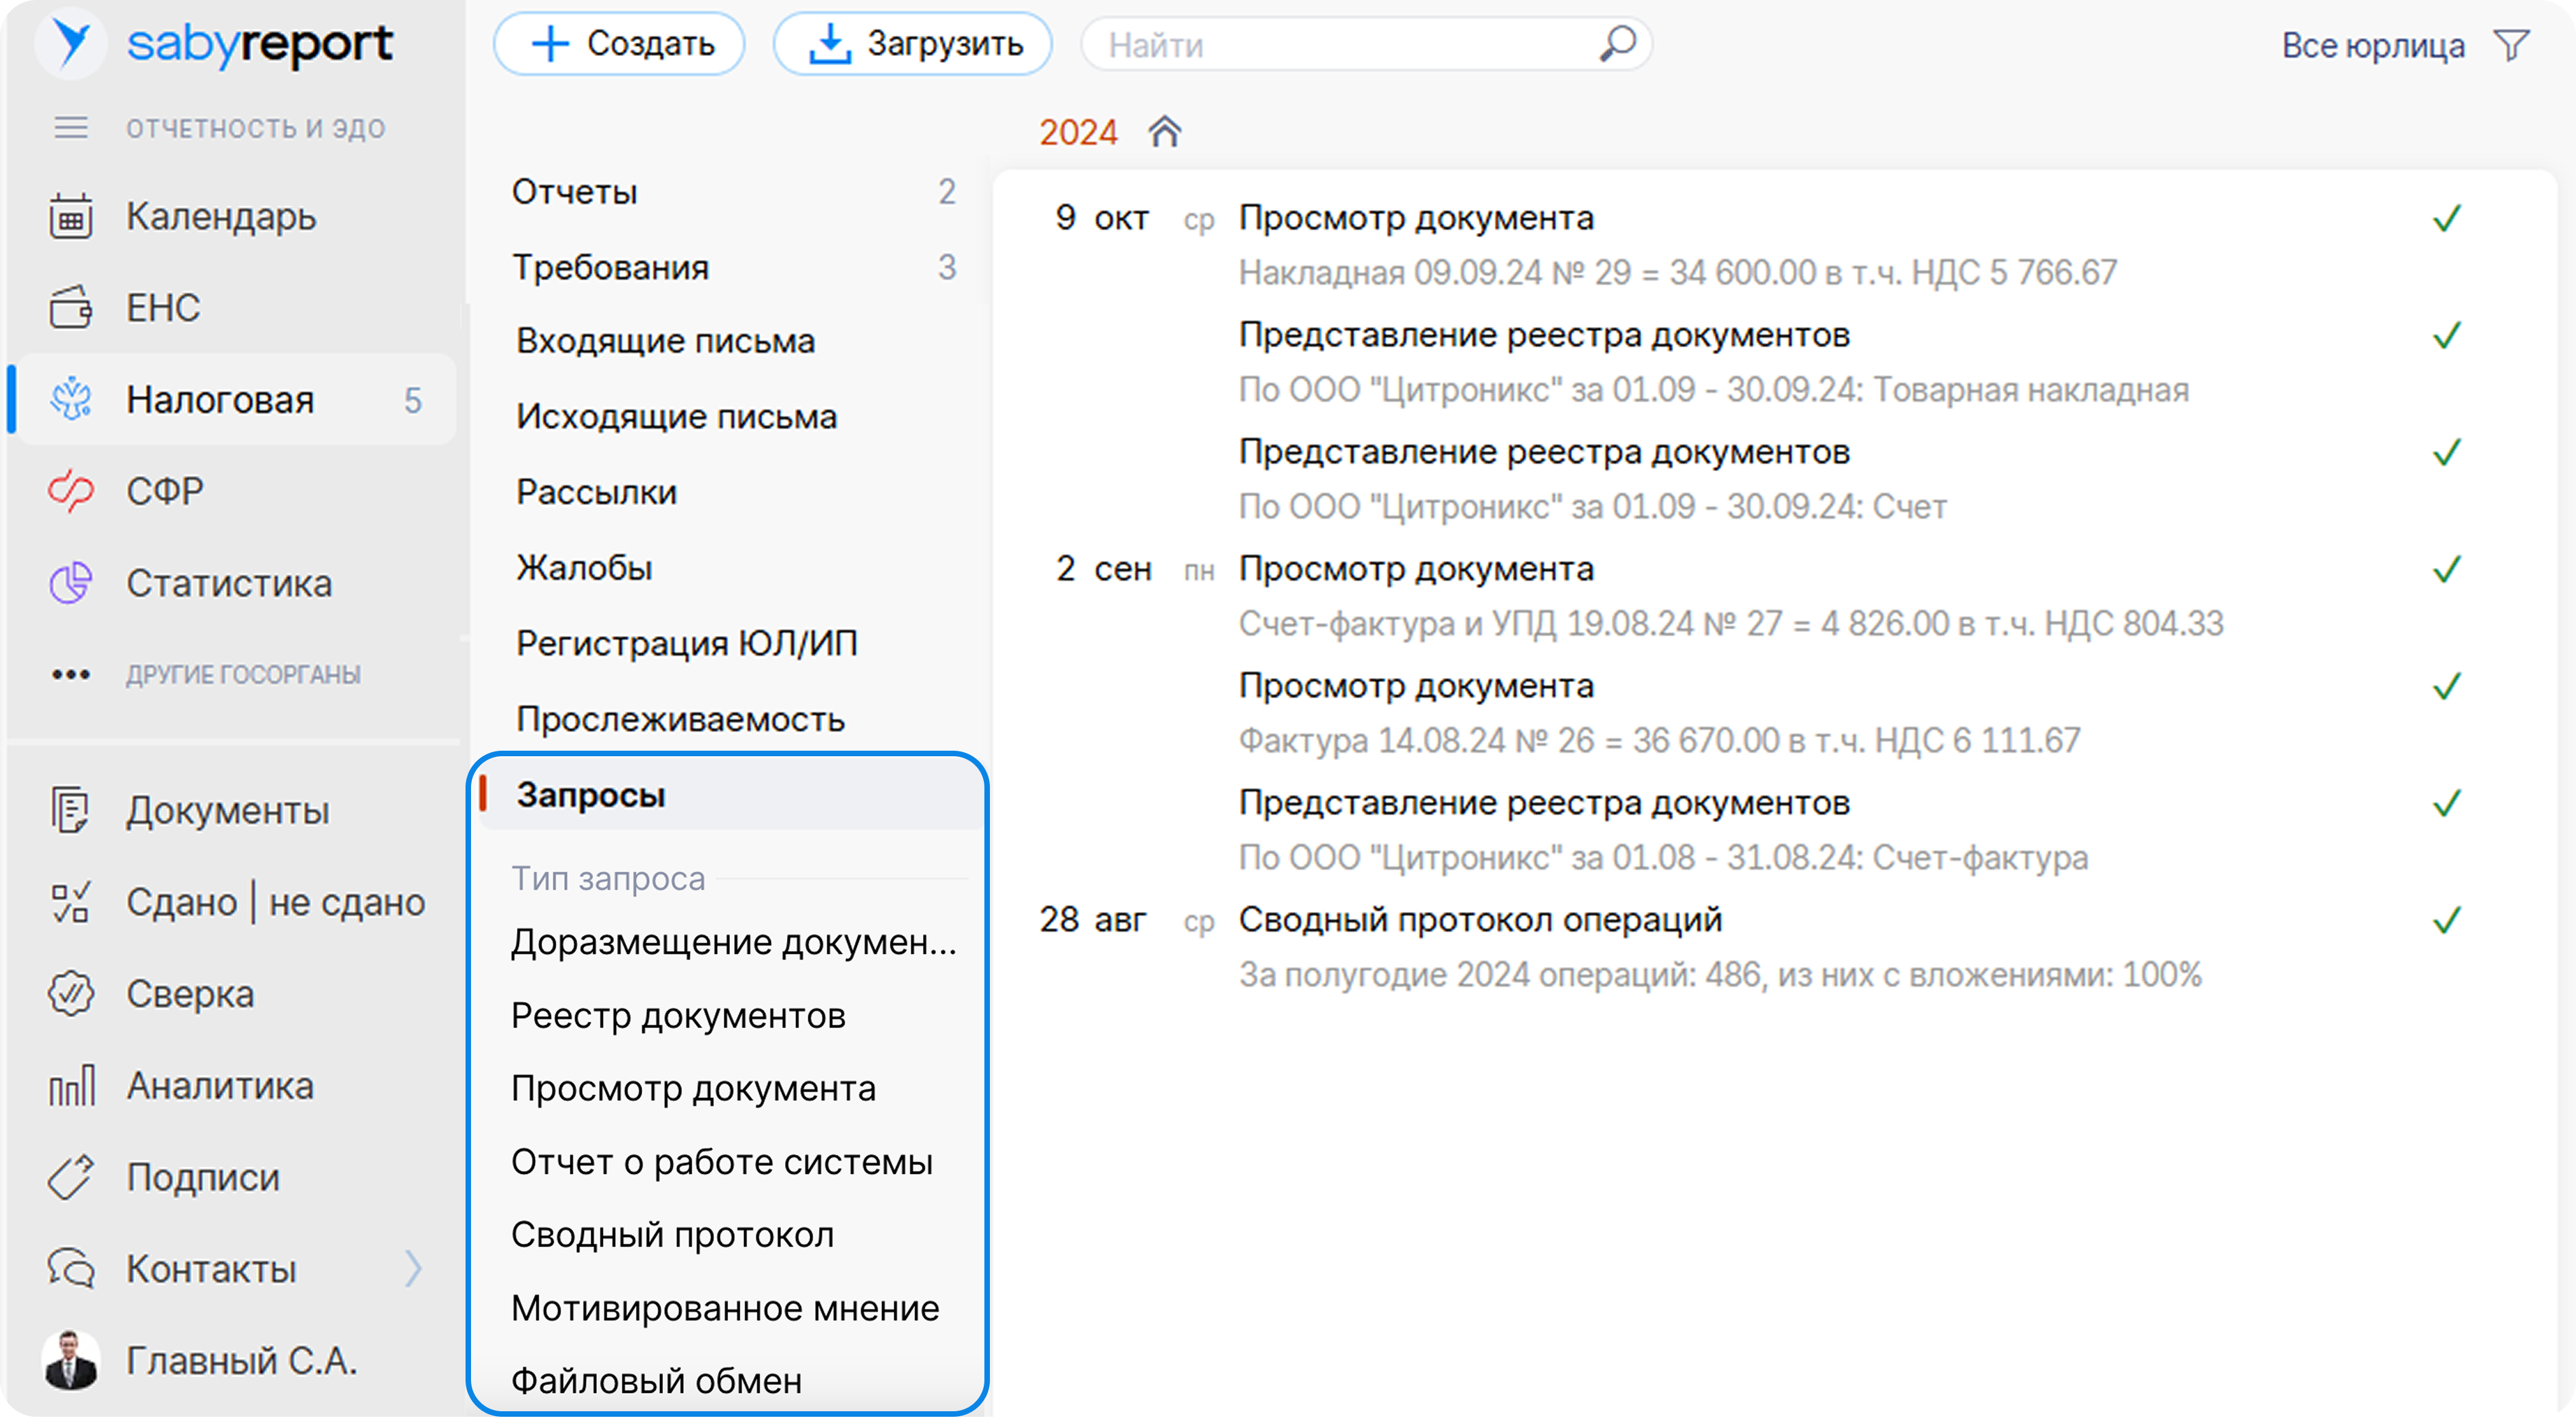Open user profile avatar Главный С.А.

(70, 1360)
